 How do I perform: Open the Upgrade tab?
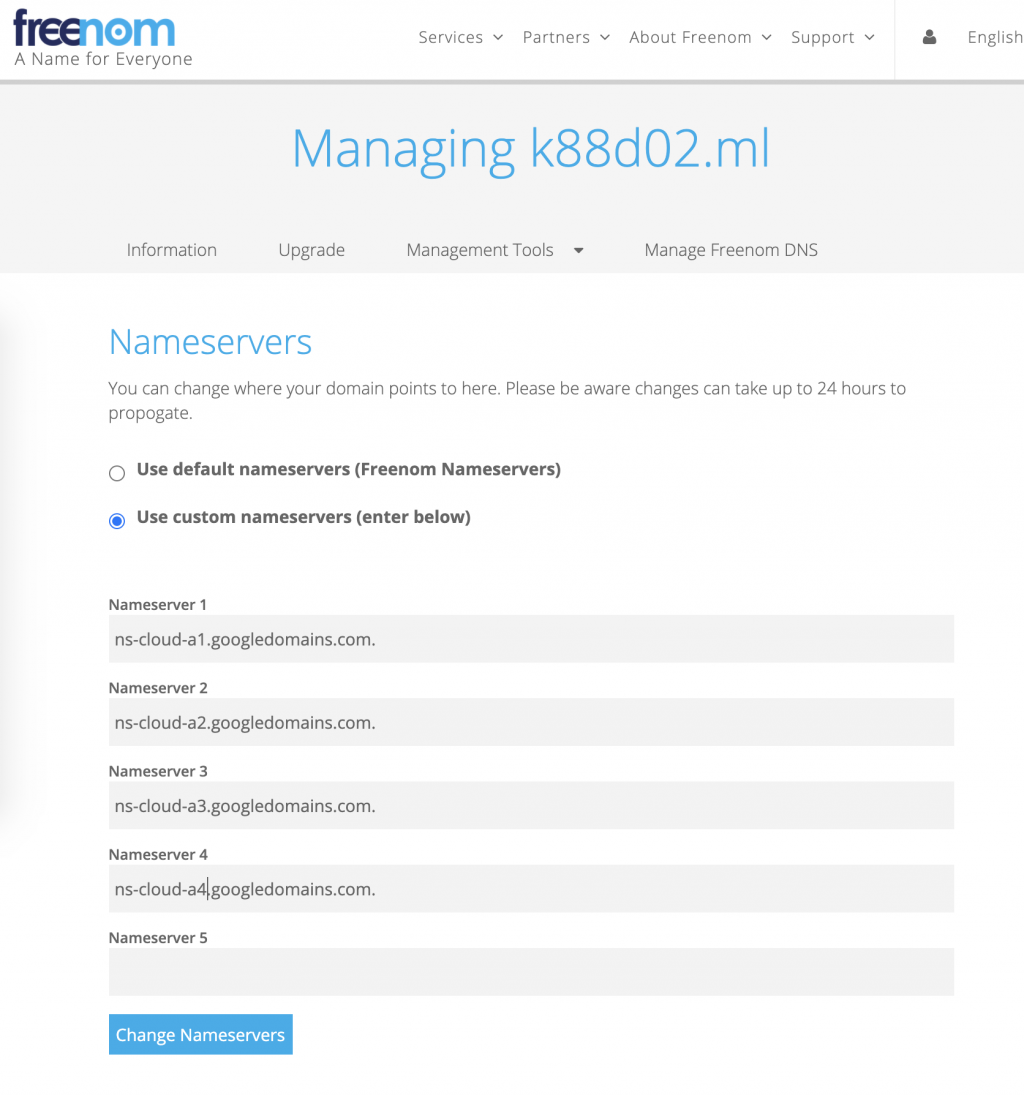312,250
